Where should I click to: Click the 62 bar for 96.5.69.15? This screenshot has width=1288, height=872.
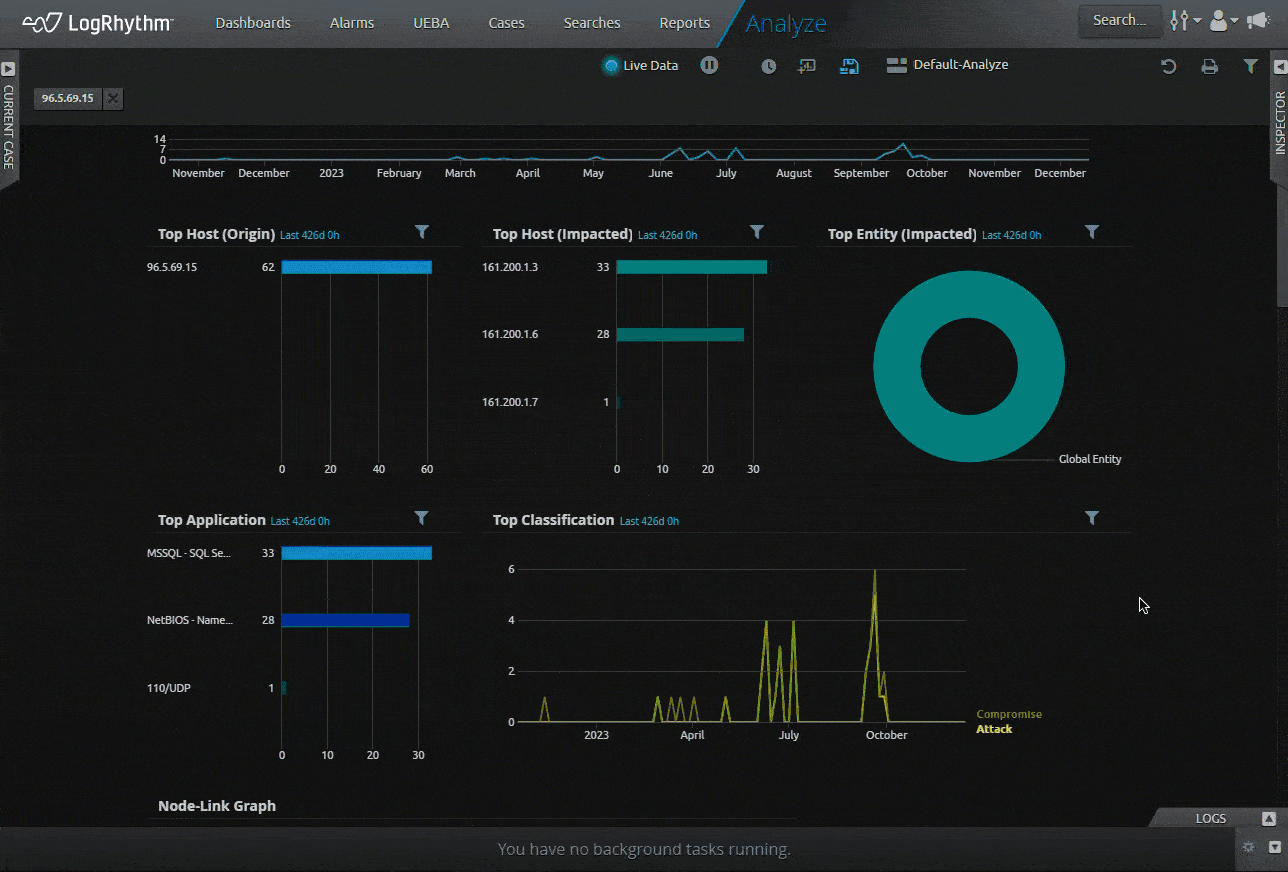tap(356, 266)
